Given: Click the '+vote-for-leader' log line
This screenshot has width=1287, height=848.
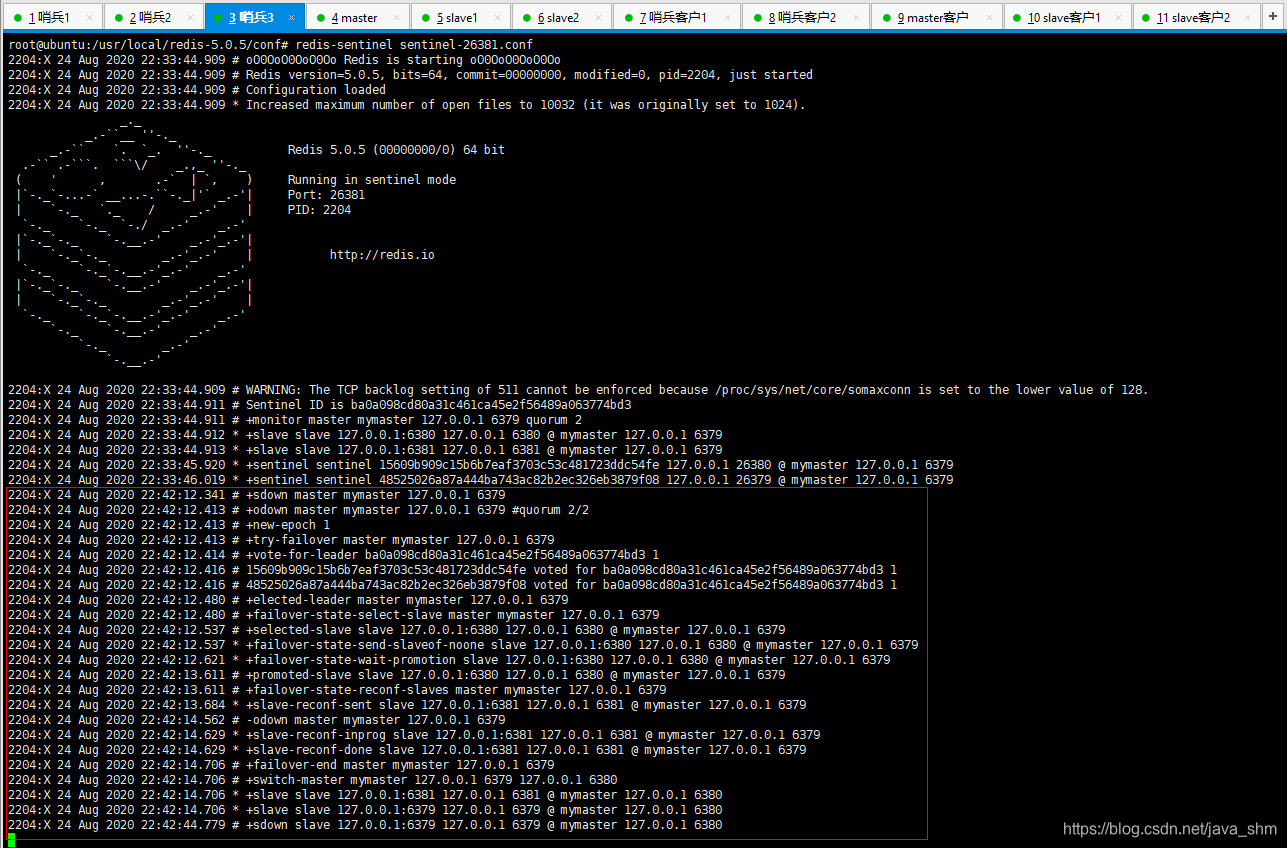Looking at the screenshot, I should 333,555.
